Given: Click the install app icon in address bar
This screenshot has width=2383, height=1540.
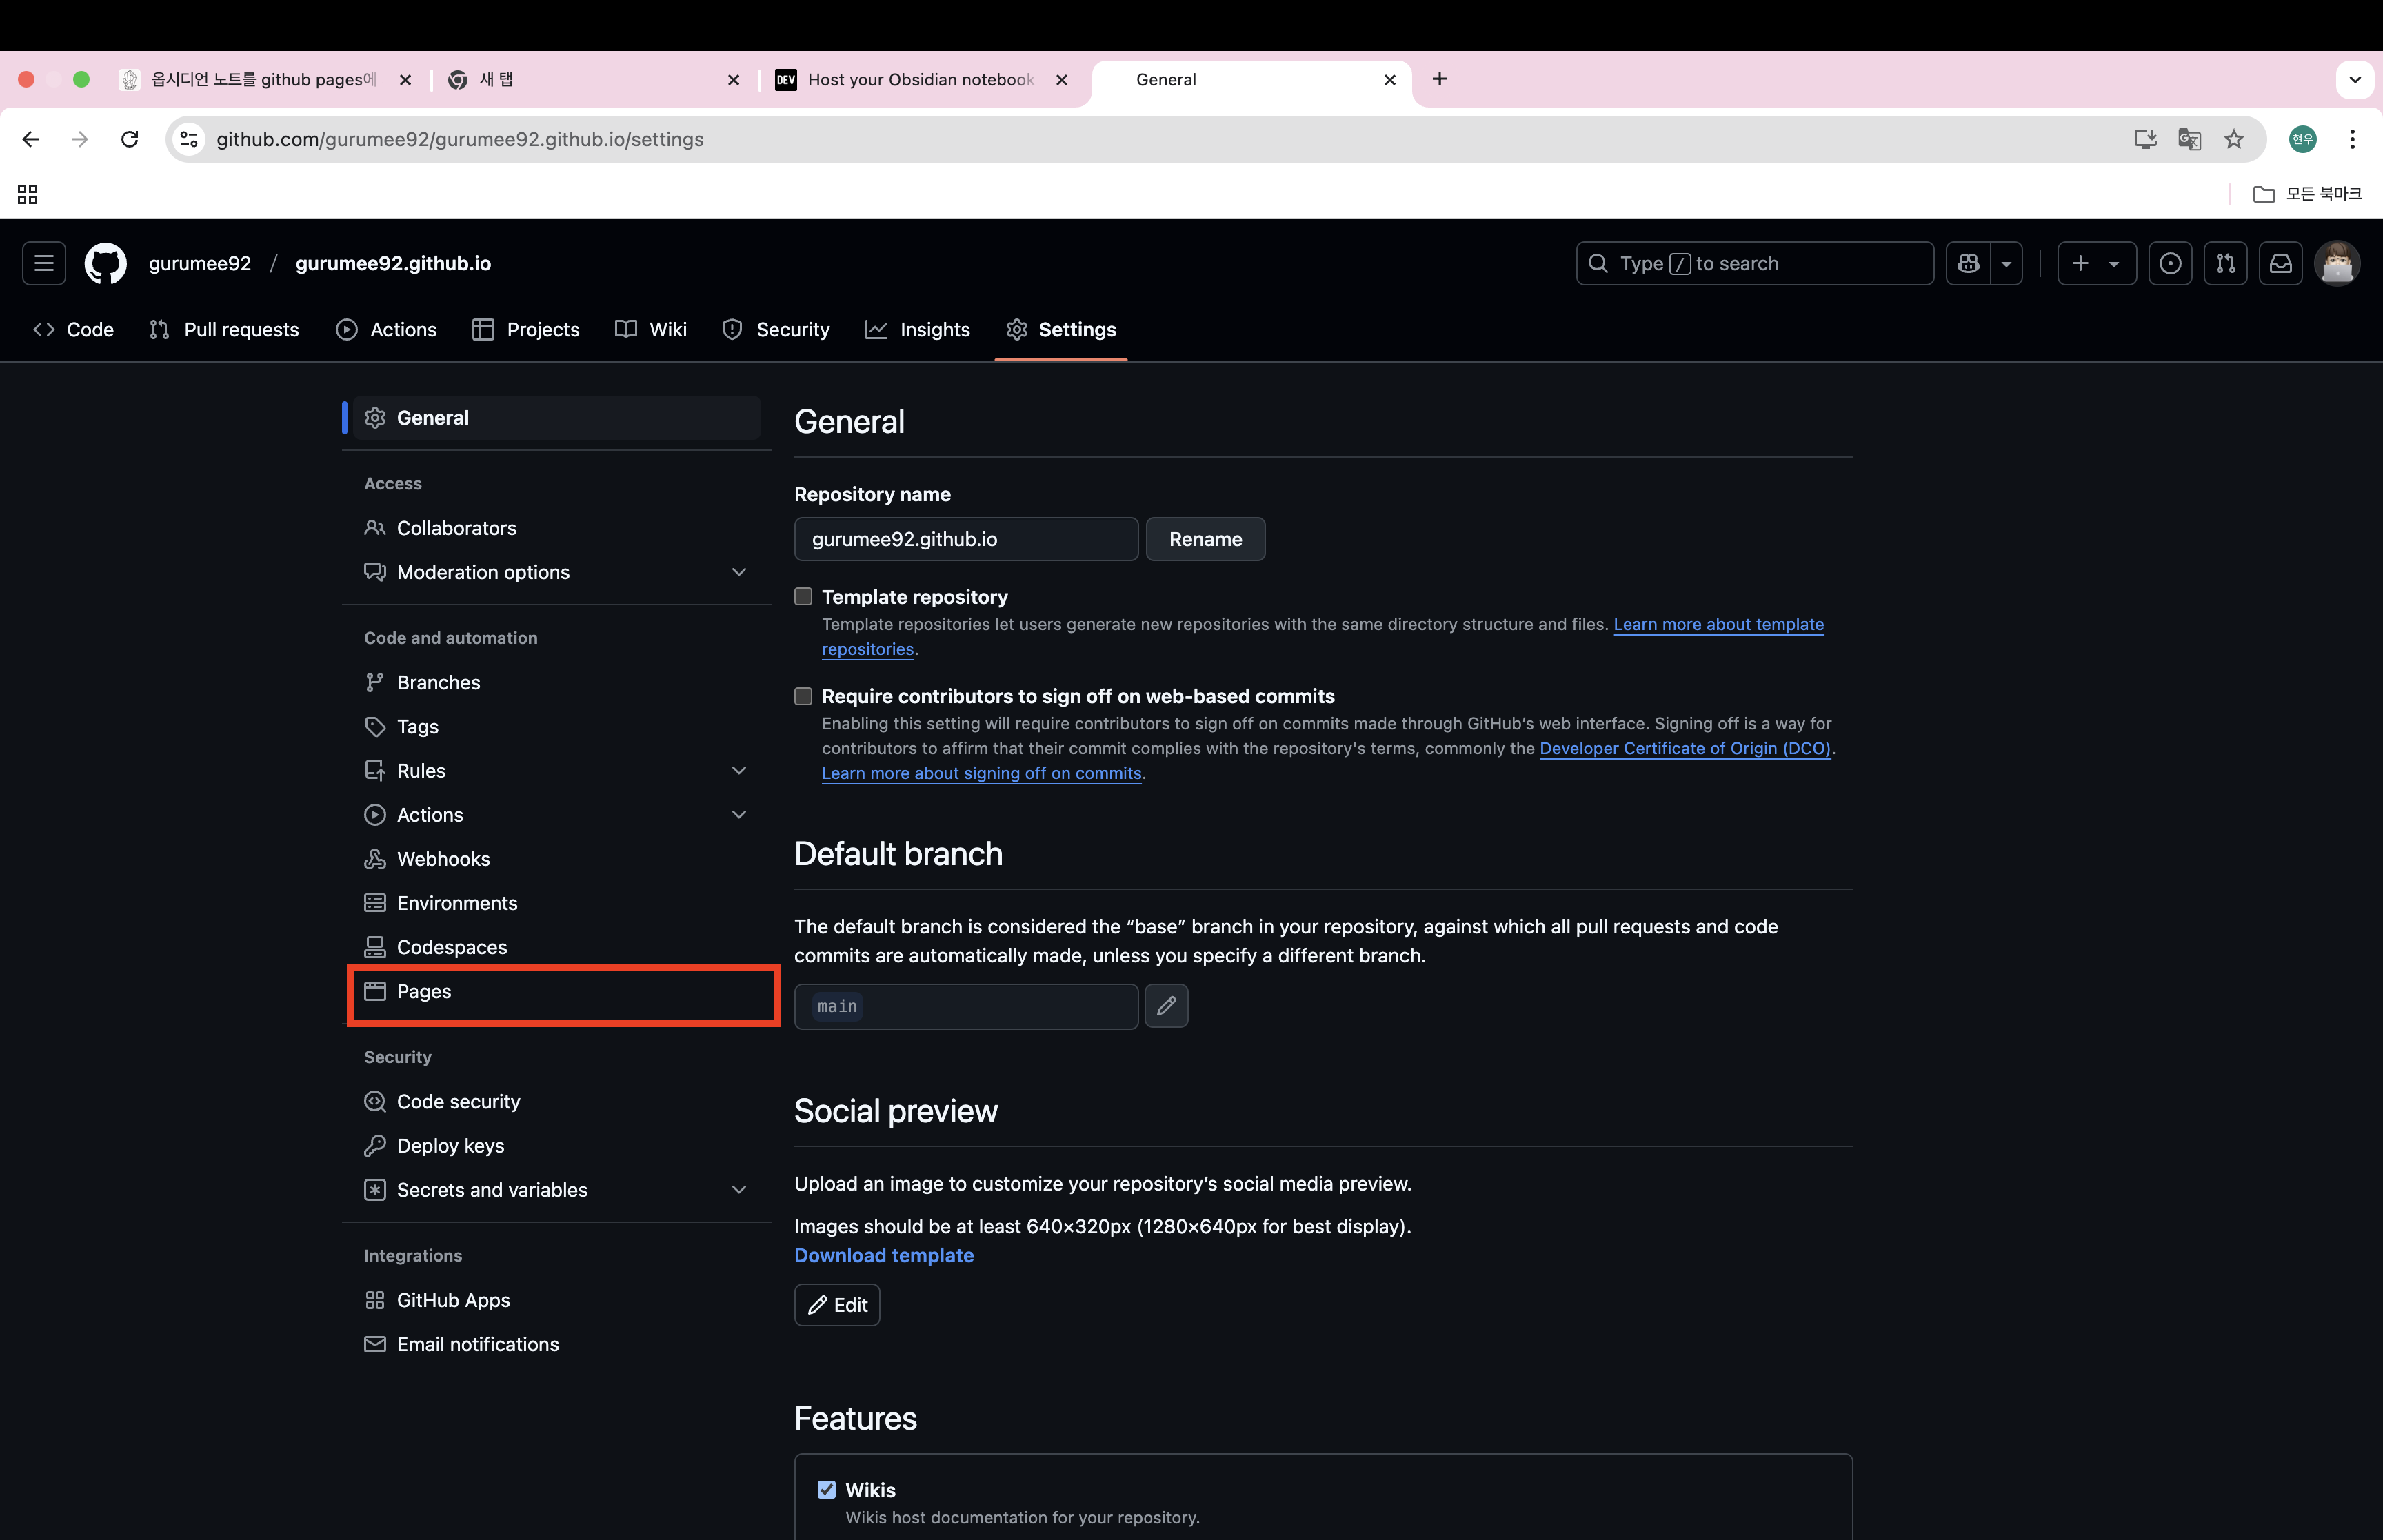Looking at the screenshot, I should tap(2144, 139).
